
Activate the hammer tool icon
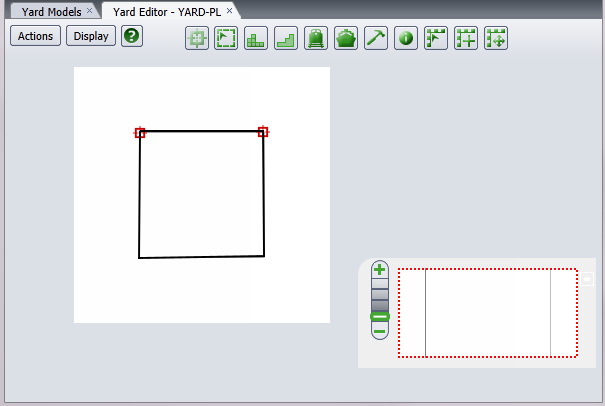[376, 38]
